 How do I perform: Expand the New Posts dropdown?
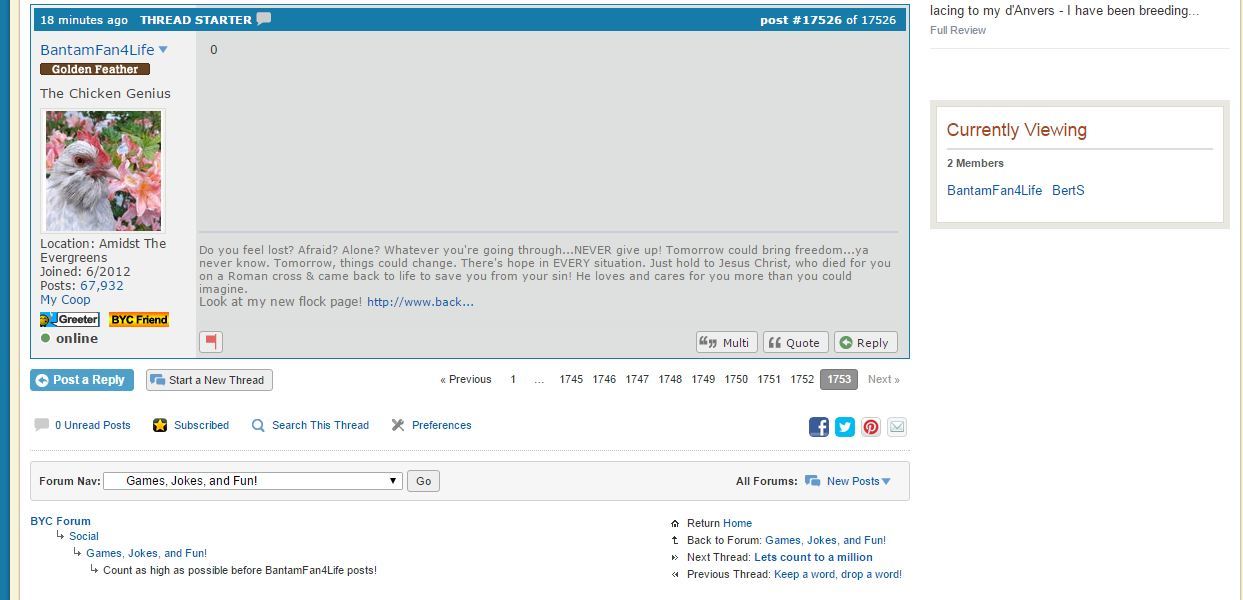(x=886, y=482)
